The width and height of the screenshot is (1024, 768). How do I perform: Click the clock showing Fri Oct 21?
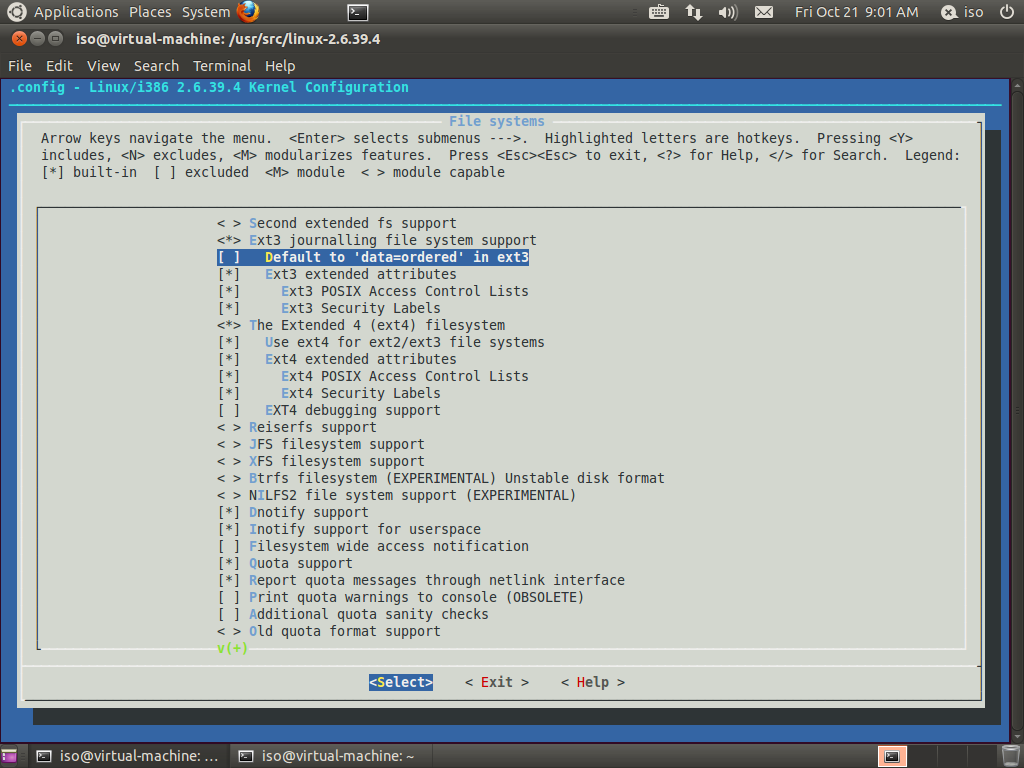[856, 12]
